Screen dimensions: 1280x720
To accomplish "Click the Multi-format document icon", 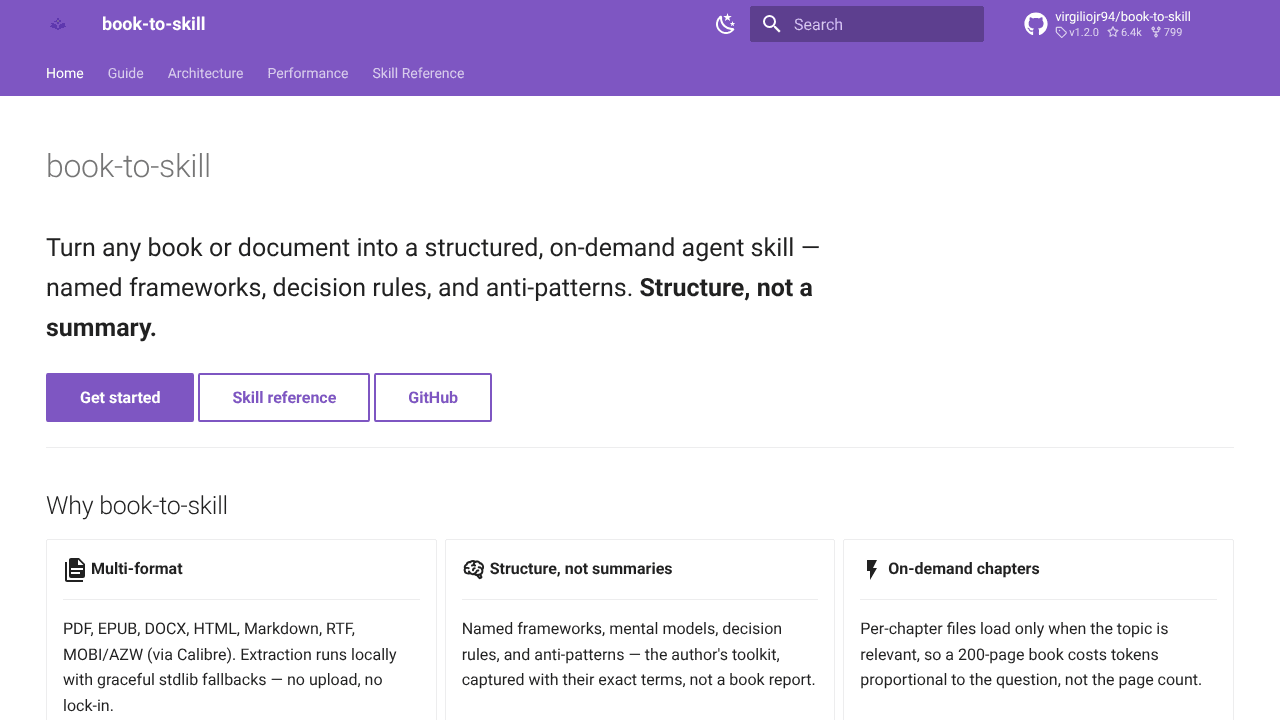I will [x=75, y=569].
